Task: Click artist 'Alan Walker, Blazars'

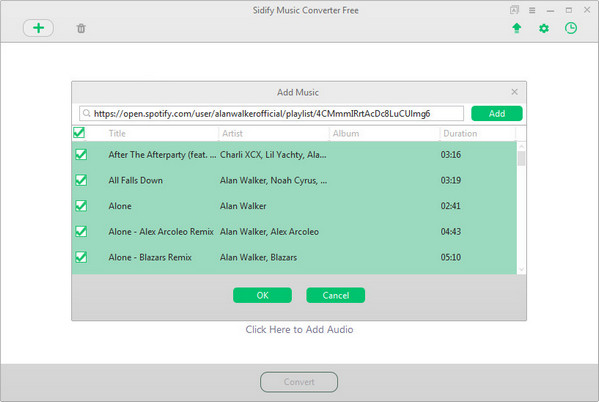Action: coord(258,257)
